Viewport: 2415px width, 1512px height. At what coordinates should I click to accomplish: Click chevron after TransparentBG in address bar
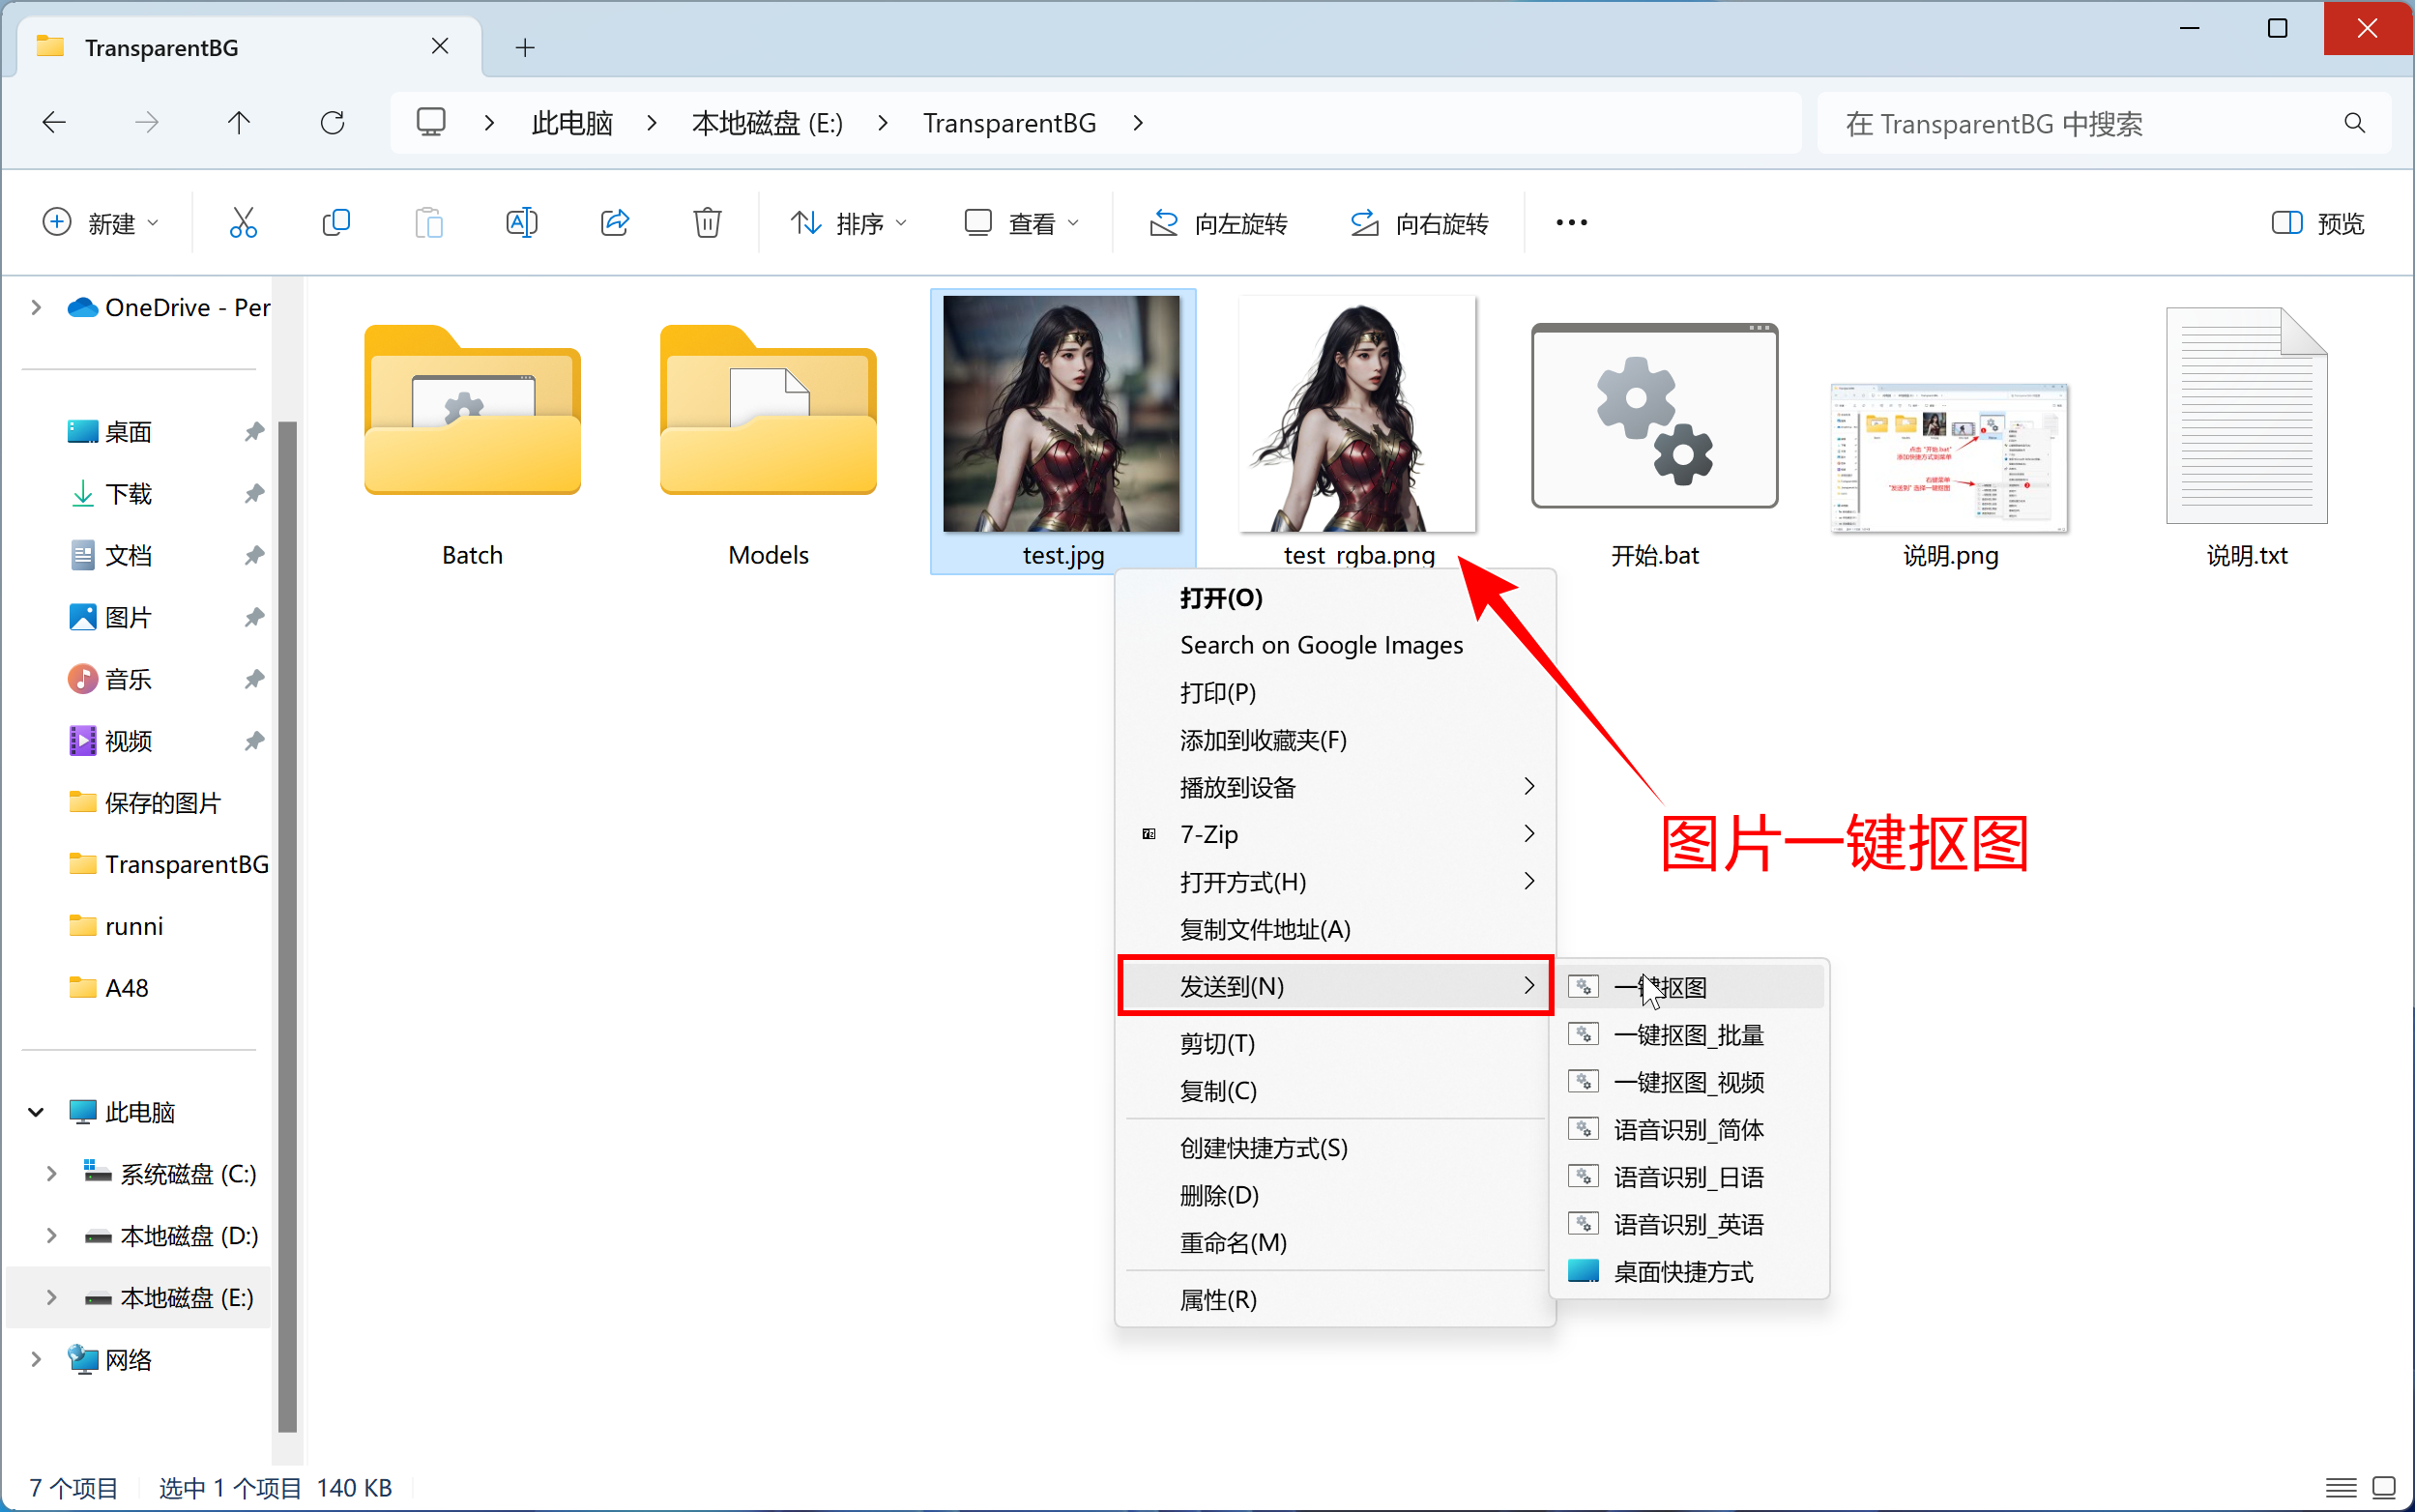[1138, 123]
